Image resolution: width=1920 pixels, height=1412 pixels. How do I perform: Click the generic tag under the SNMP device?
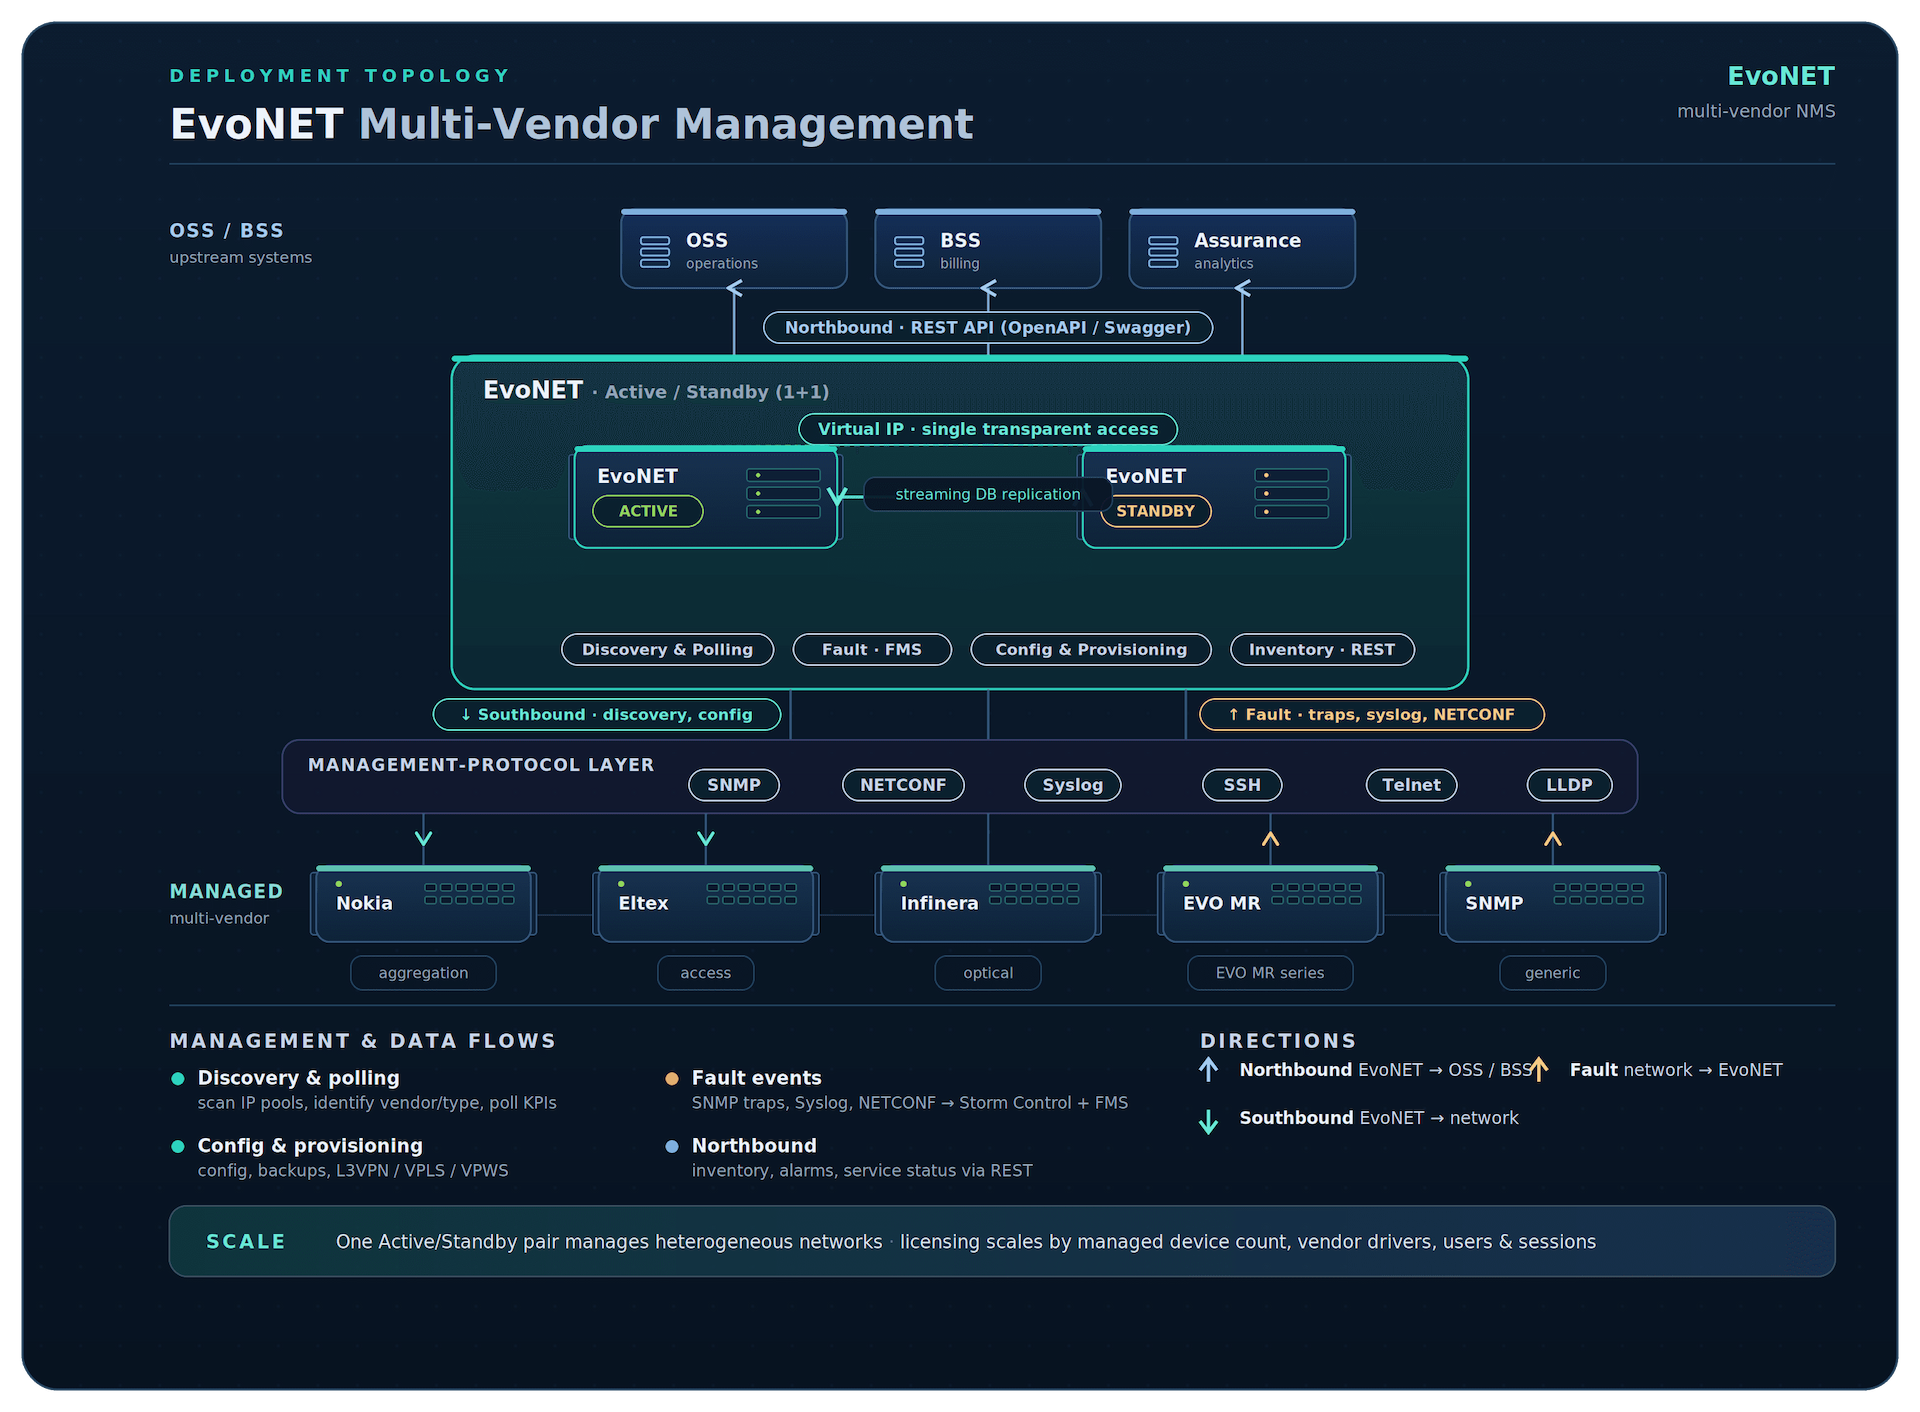pyautogui.click(x=1553, y=973)
